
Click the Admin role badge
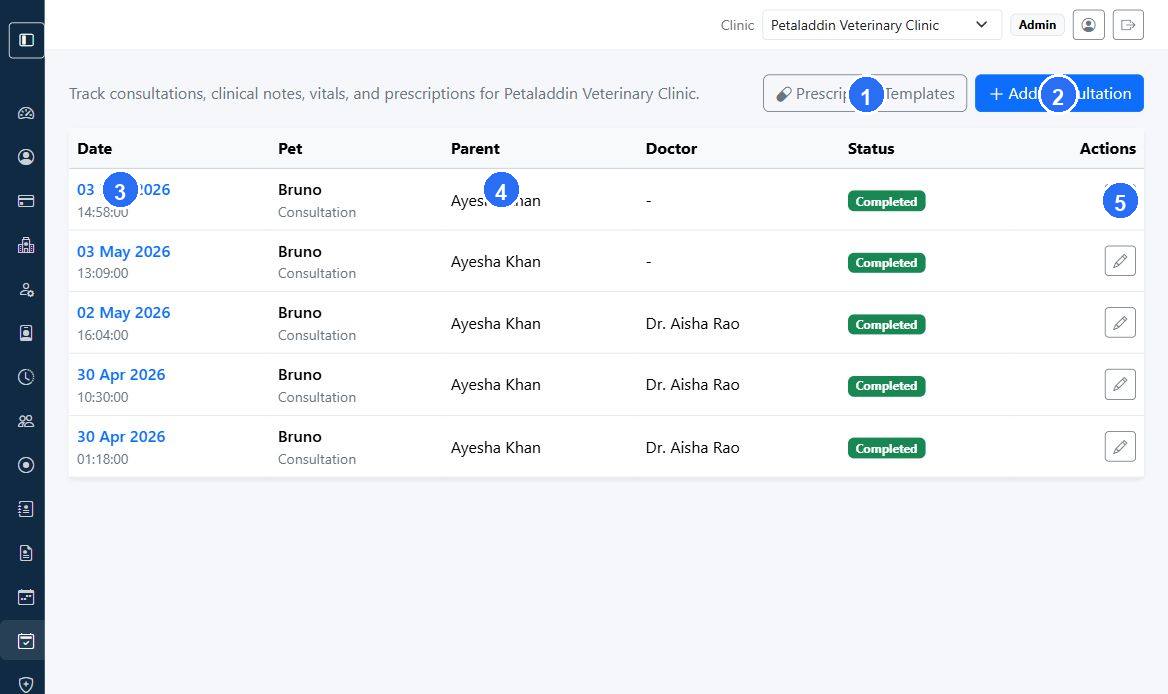click(1037, 25)
